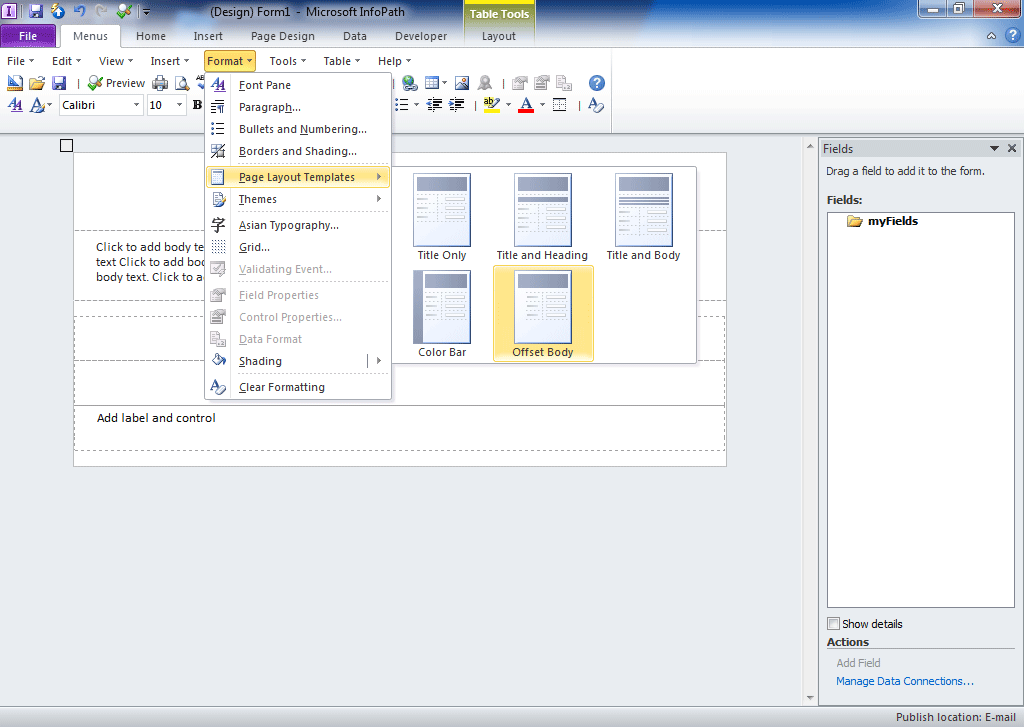Click Preview icon in Quick Access Toolbar
1024x727 pixels.
coord(123,11)
